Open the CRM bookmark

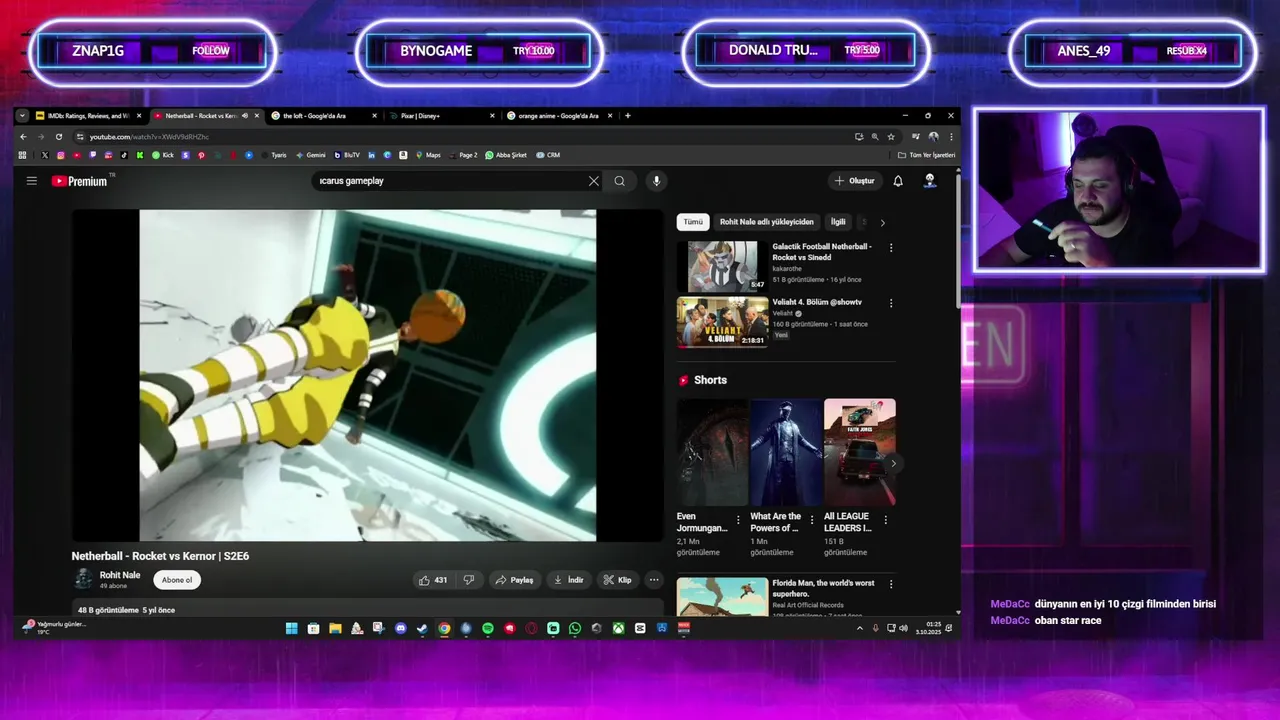tap(548, 155)
